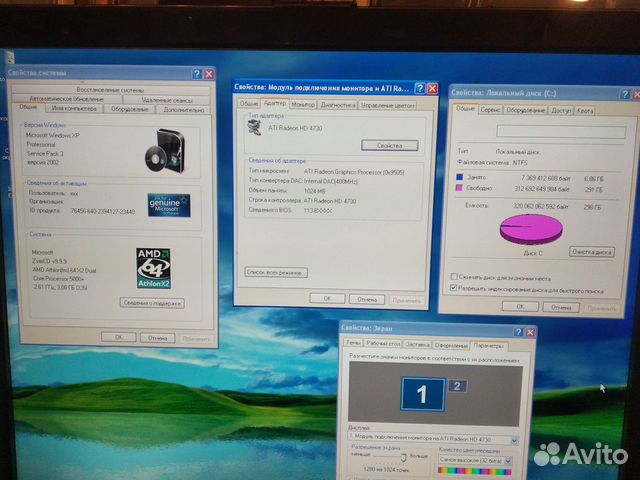Click the disk label input field in Local Disk properties
The height and width of the screenshot is (480, 640).
tap(561, 131)
